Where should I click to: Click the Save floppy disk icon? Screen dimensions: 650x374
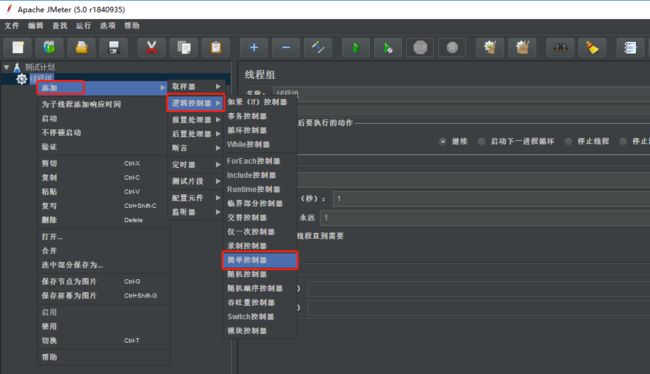114,48
